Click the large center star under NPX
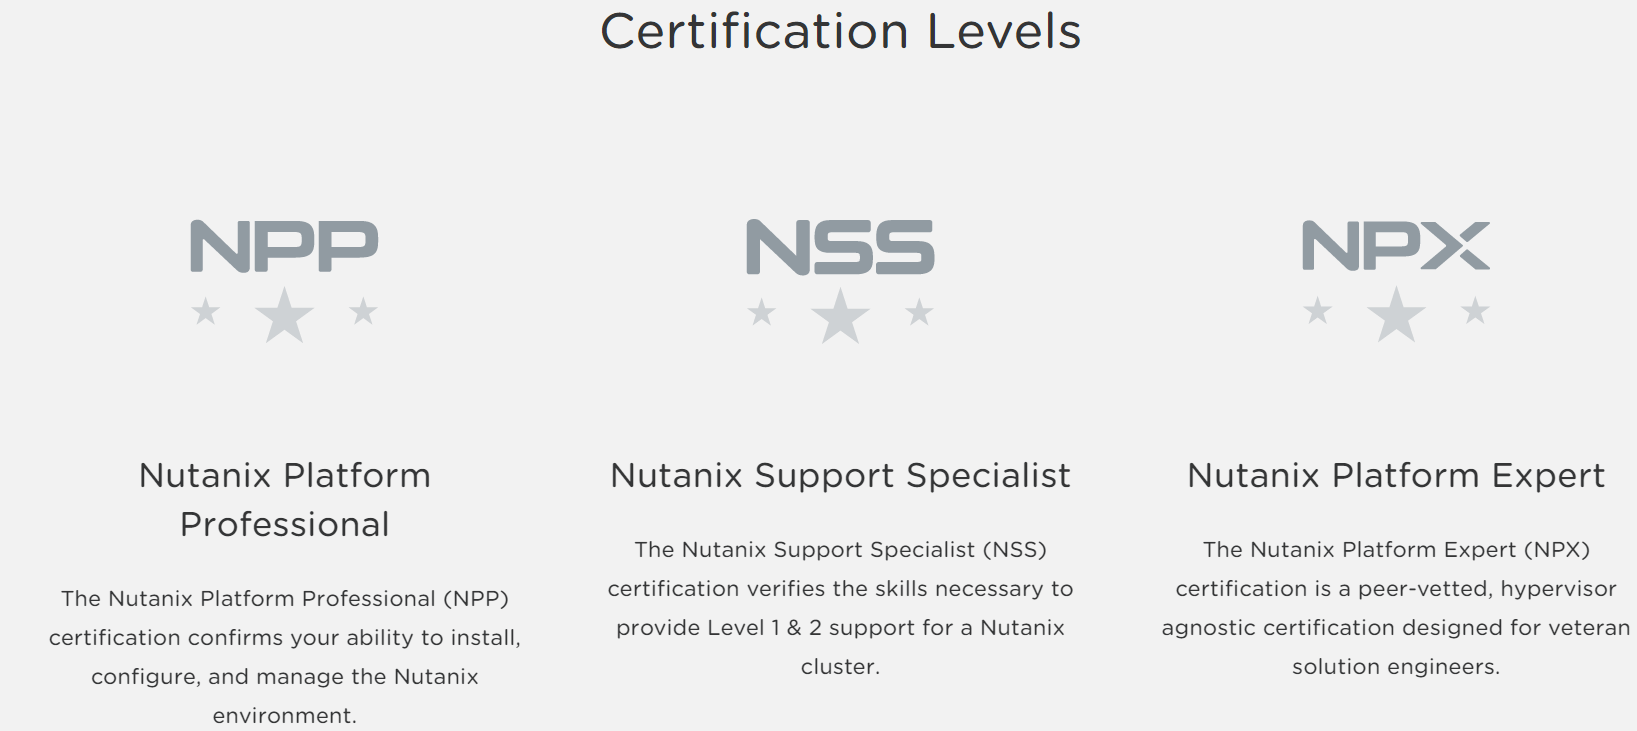 [1396, 314]
